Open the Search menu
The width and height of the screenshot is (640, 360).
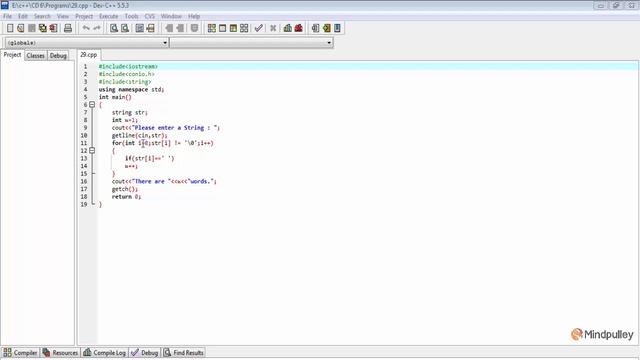click(x=42, y=16)
